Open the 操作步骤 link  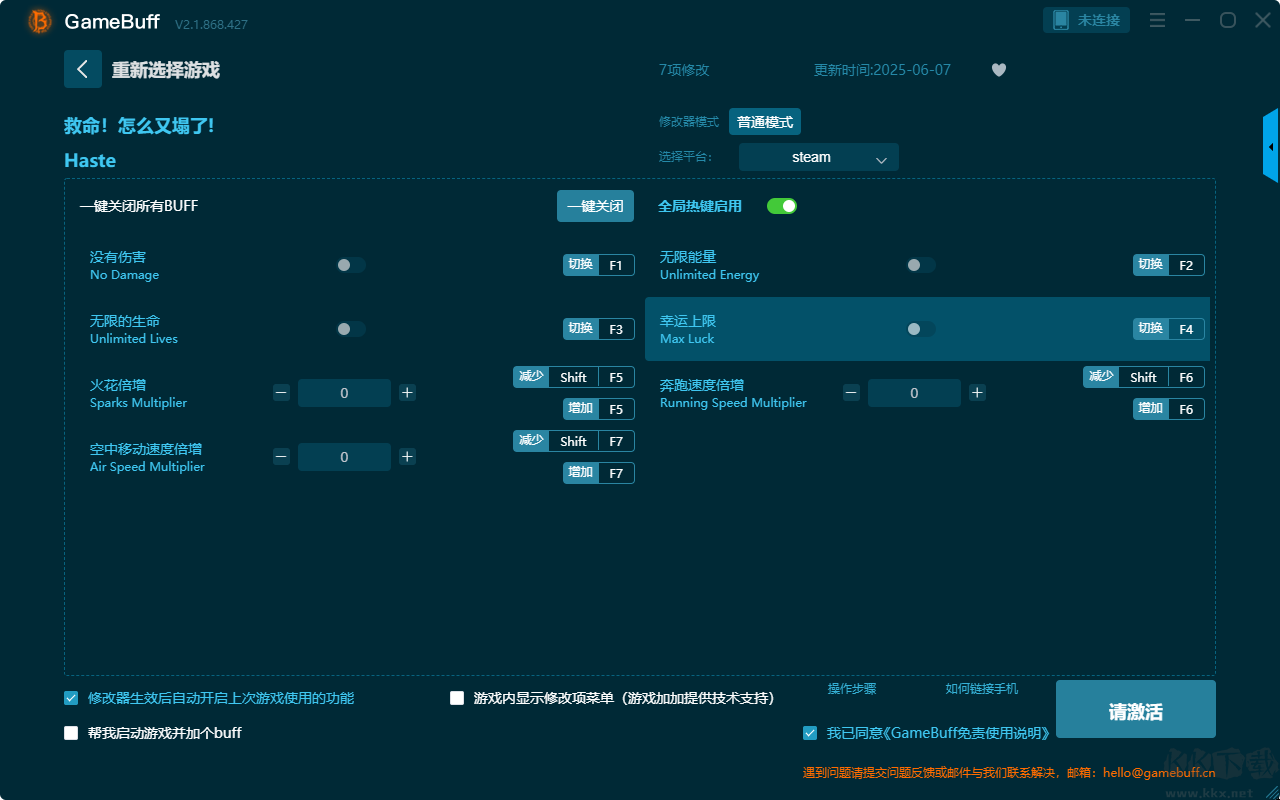[x=852, y=689]
